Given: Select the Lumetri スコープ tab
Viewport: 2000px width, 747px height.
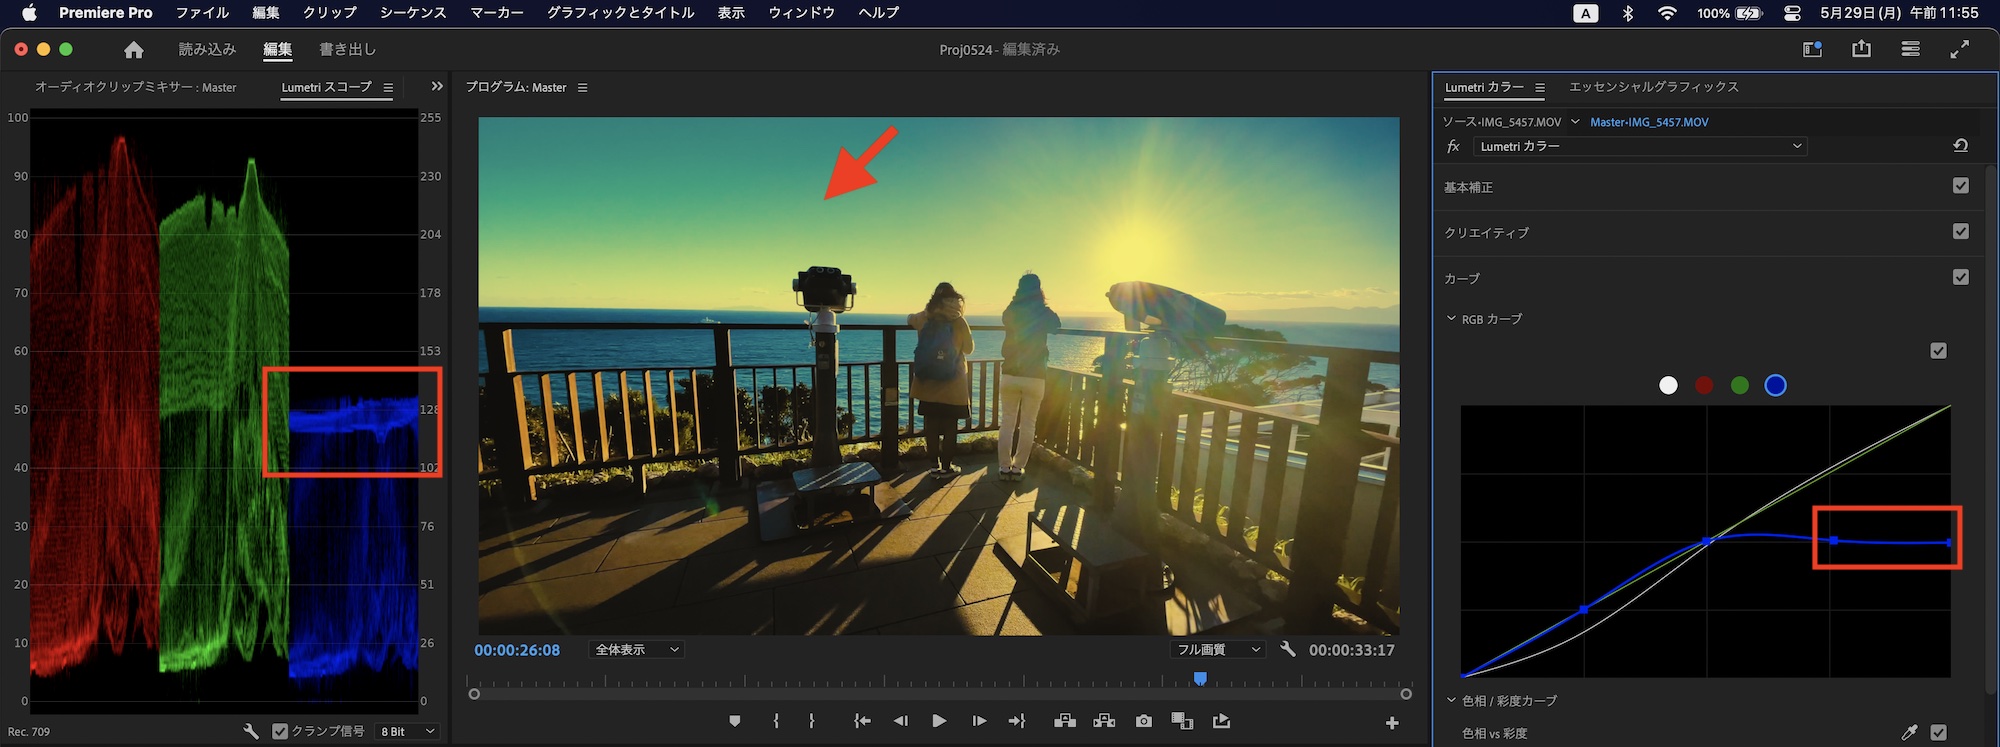Looking at the screenshot, I should (326, 88).
